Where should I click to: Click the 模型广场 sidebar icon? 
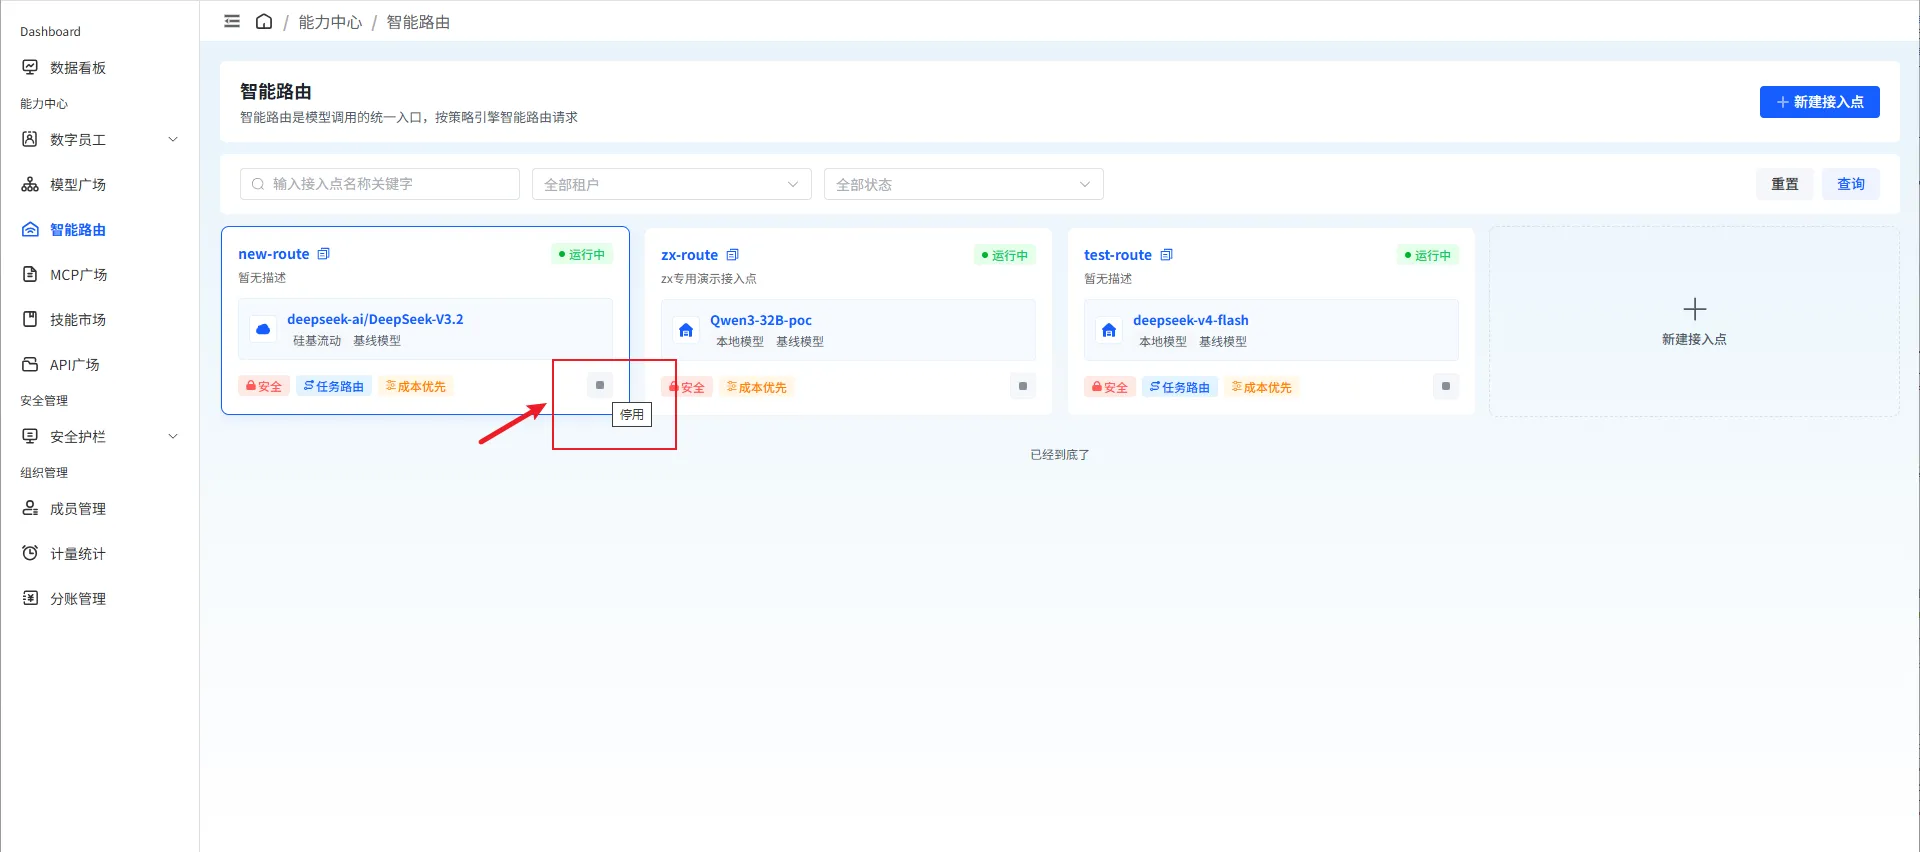pos(30,184)
